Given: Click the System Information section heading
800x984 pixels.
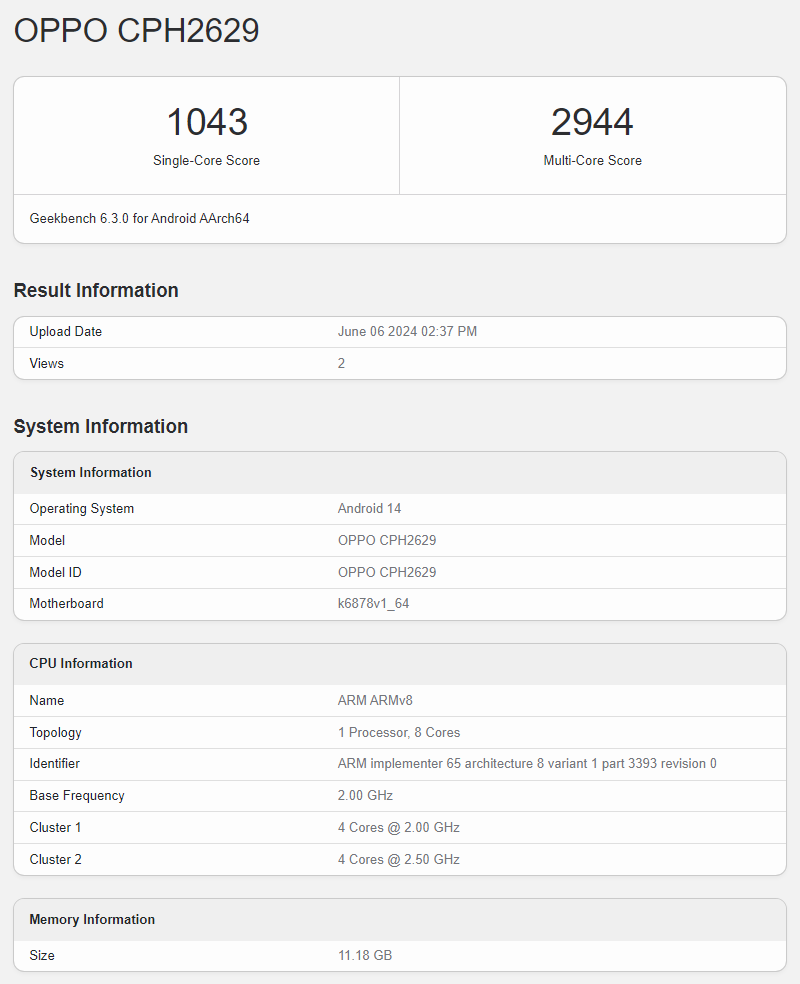Looking at the screenshot, I should point(100,426).
